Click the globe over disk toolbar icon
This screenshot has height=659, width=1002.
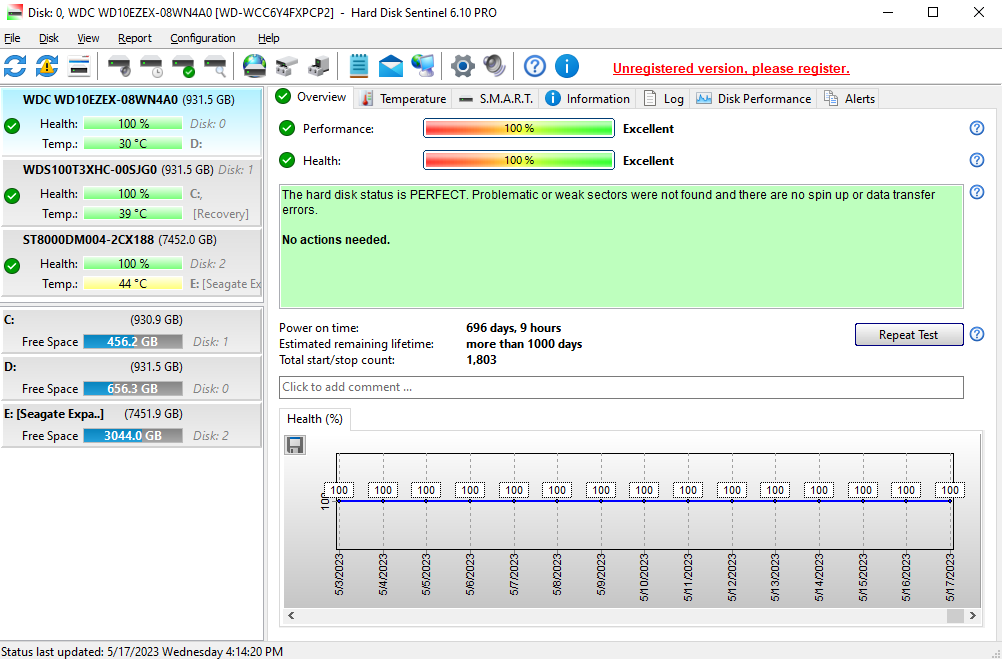point(254,66)
